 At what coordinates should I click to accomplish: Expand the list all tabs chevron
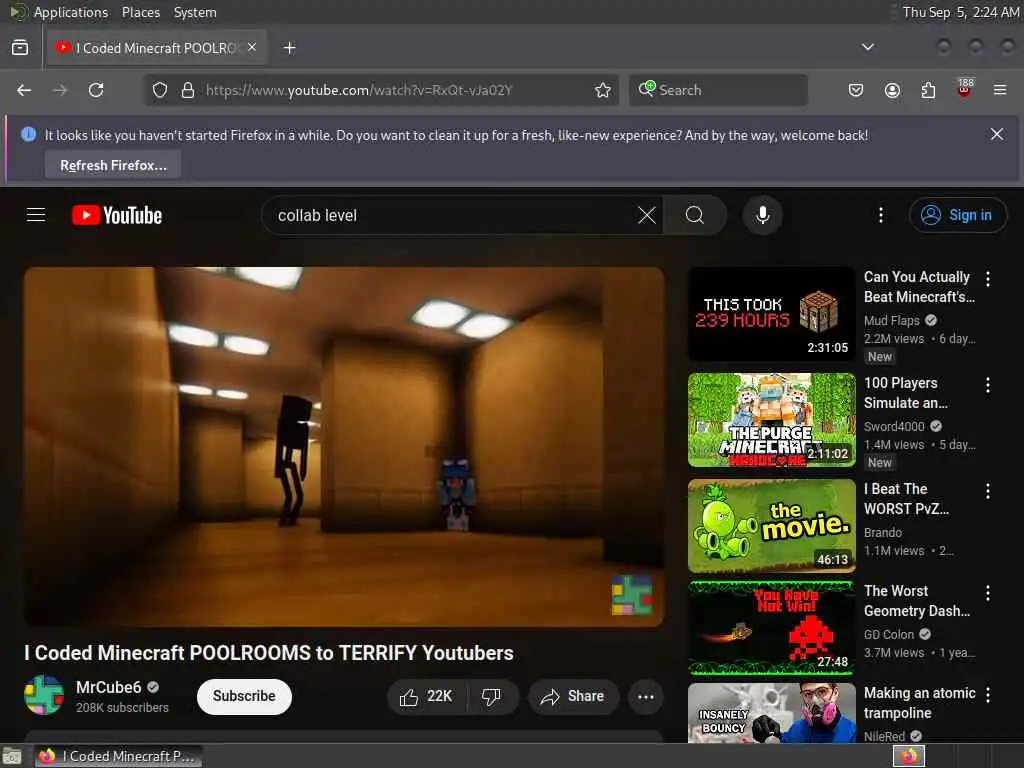[x=867, y=47]
